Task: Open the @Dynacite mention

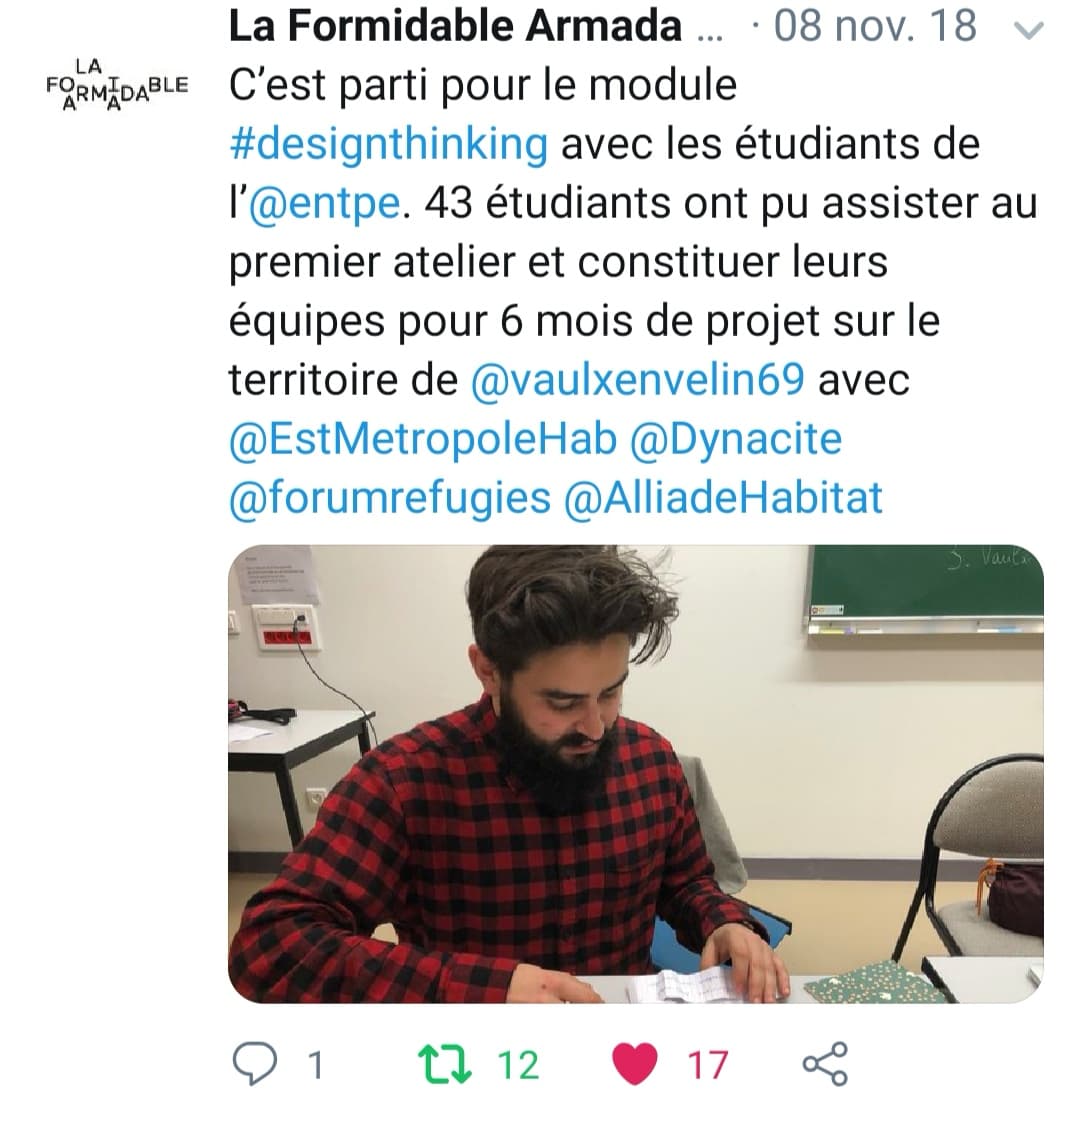Action: pyautogui.click(x=736, y=439)
